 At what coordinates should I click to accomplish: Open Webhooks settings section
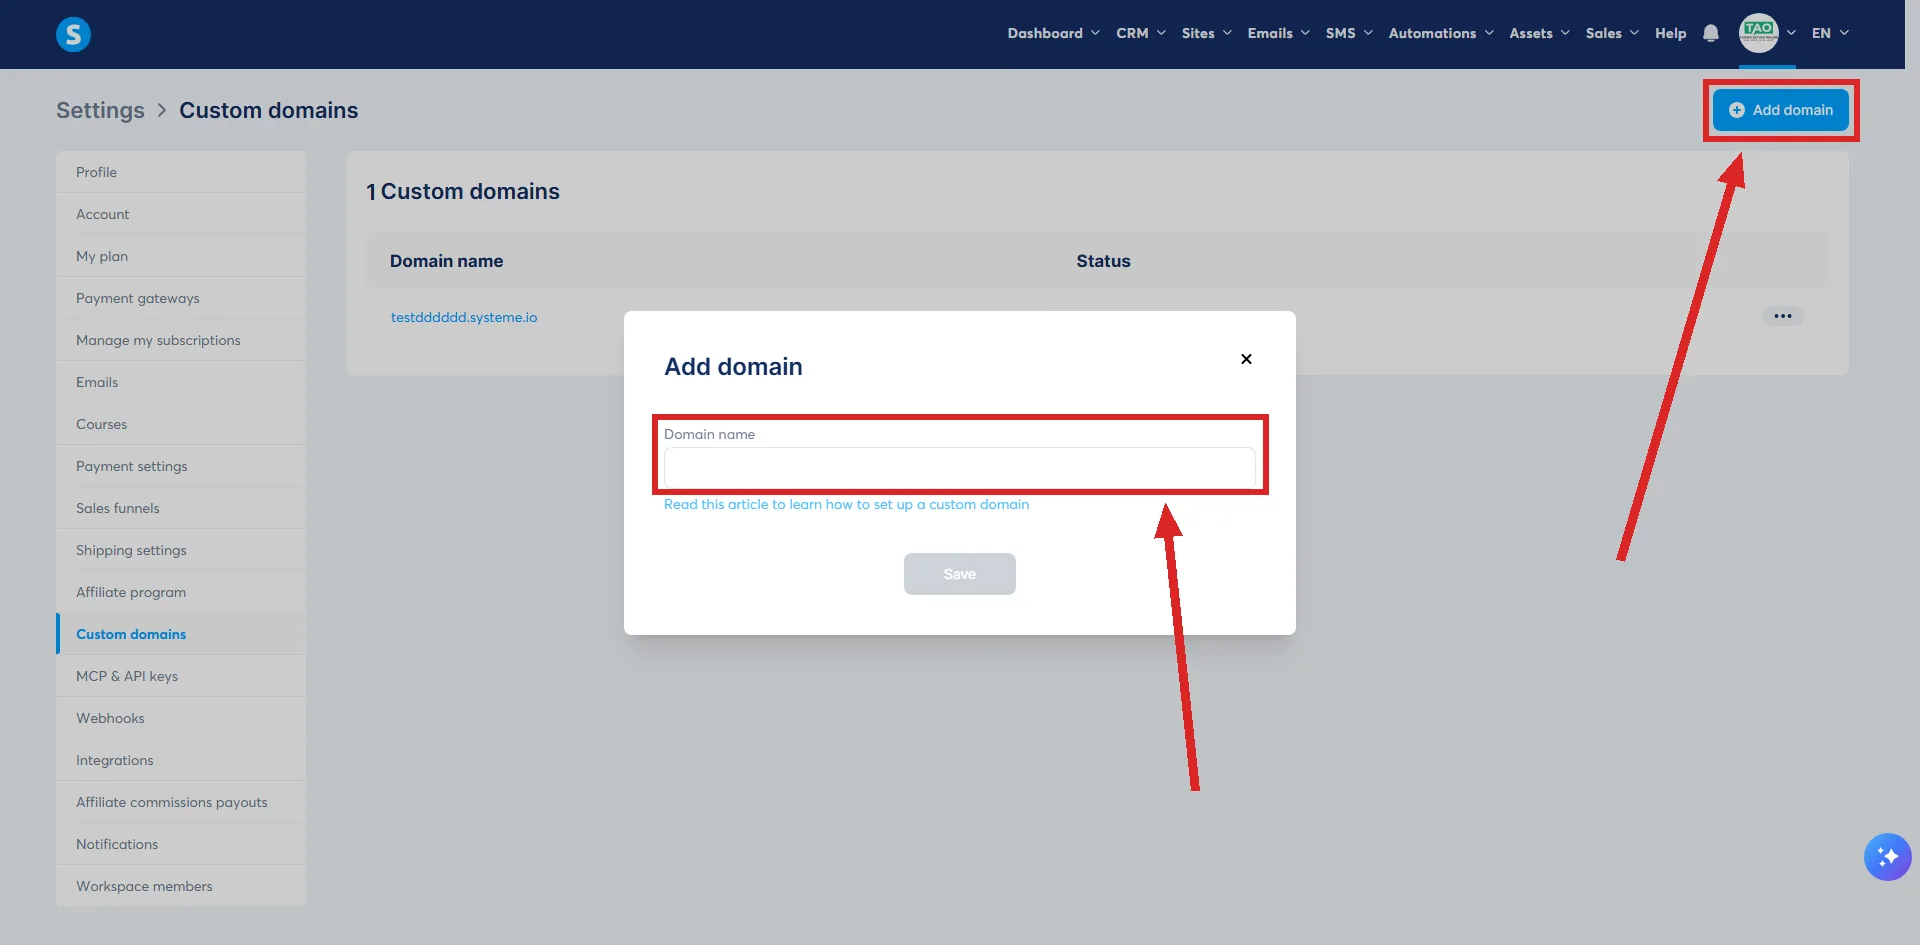(x=181, y=718)
